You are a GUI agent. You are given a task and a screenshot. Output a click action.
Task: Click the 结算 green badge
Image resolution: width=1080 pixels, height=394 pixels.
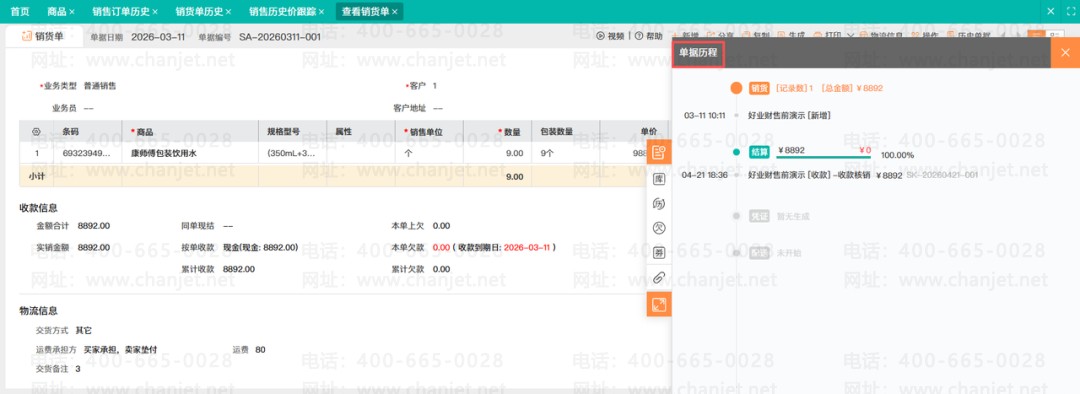click(x=759, y=151)
